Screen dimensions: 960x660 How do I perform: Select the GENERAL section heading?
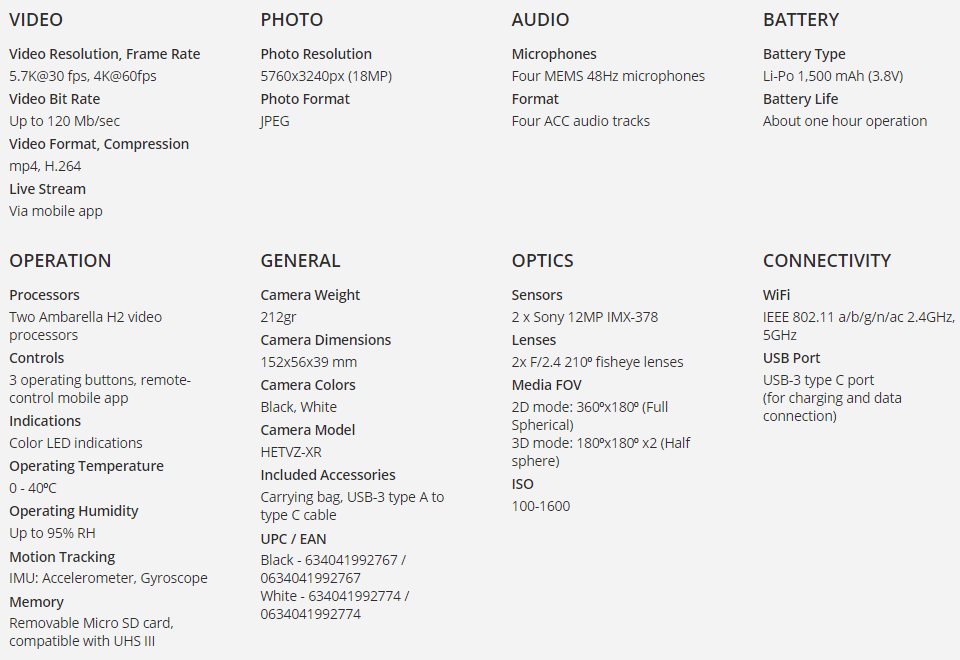click(300, 261)
